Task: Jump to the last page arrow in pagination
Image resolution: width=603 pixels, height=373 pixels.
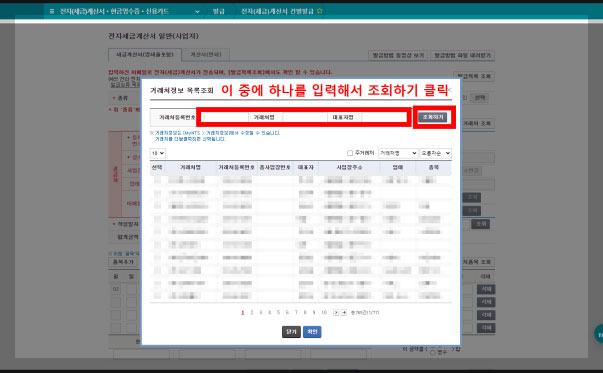Action: (344, 313)
